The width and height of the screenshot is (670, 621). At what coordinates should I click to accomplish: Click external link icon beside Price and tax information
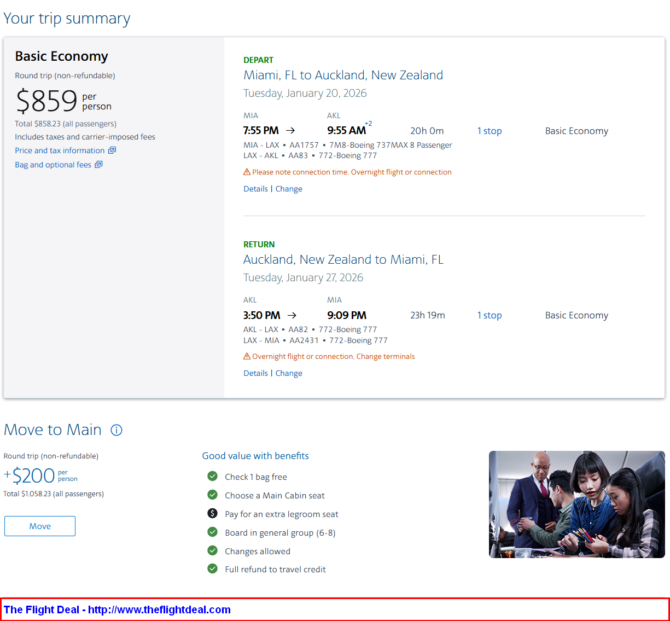point(112,151)
